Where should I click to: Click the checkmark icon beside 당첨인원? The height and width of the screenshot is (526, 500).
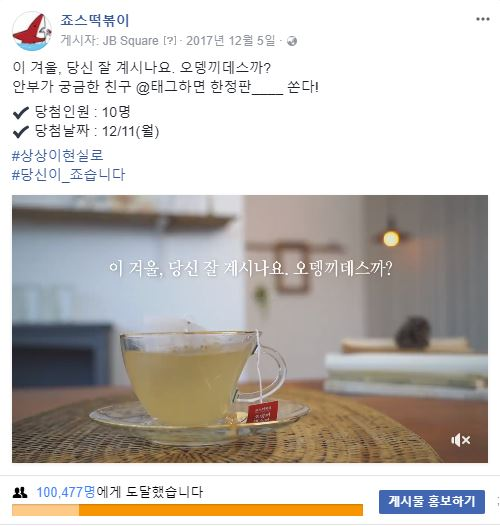[x=20, y=113]
